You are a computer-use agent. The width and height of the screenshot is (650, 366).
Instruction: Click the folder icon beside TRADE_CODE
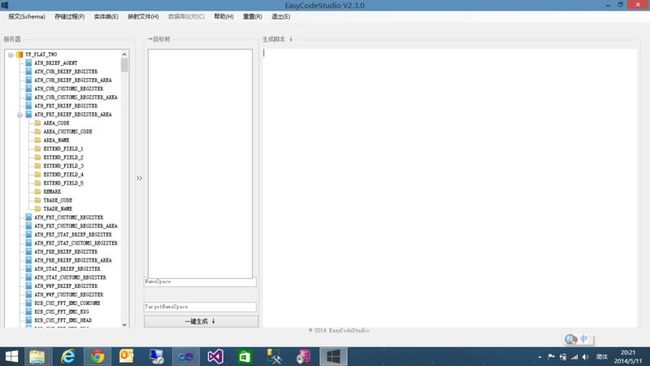(37, 200)
